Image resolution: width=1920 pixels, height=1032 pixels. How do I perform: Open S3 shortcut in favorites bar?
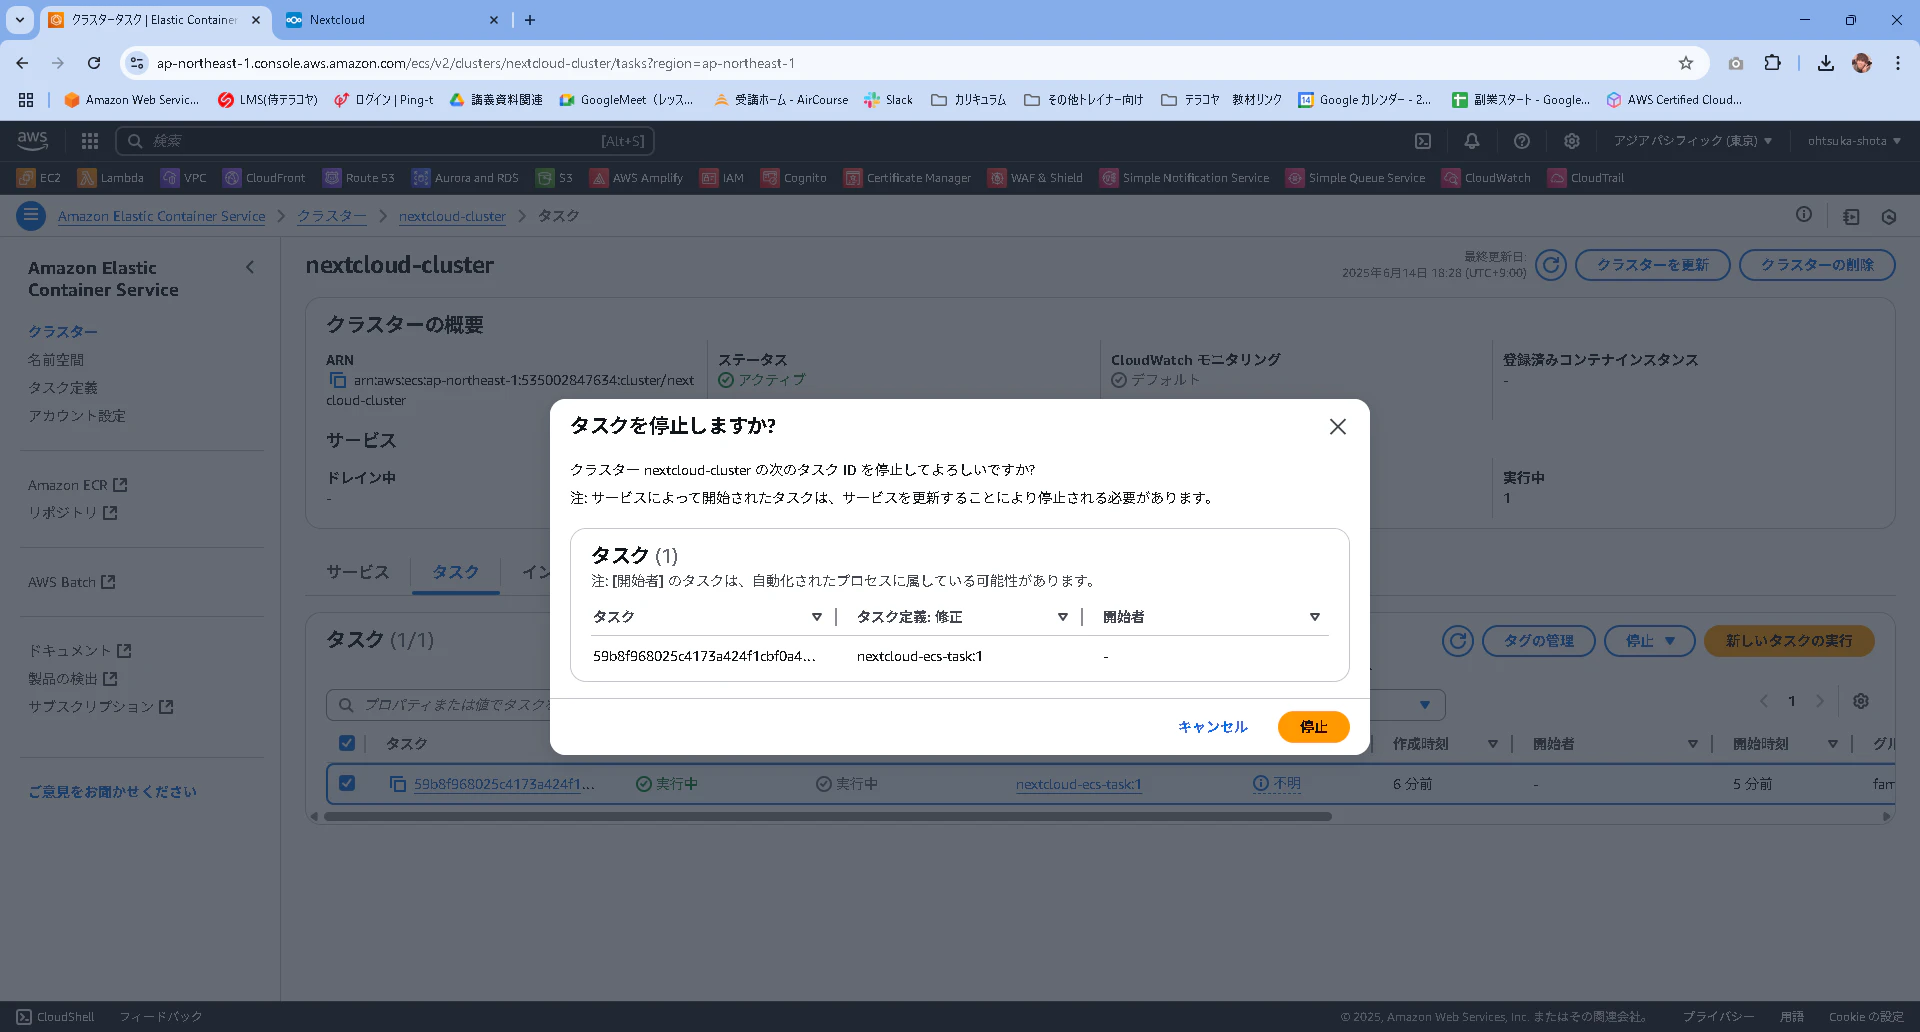tap(555, 178)
